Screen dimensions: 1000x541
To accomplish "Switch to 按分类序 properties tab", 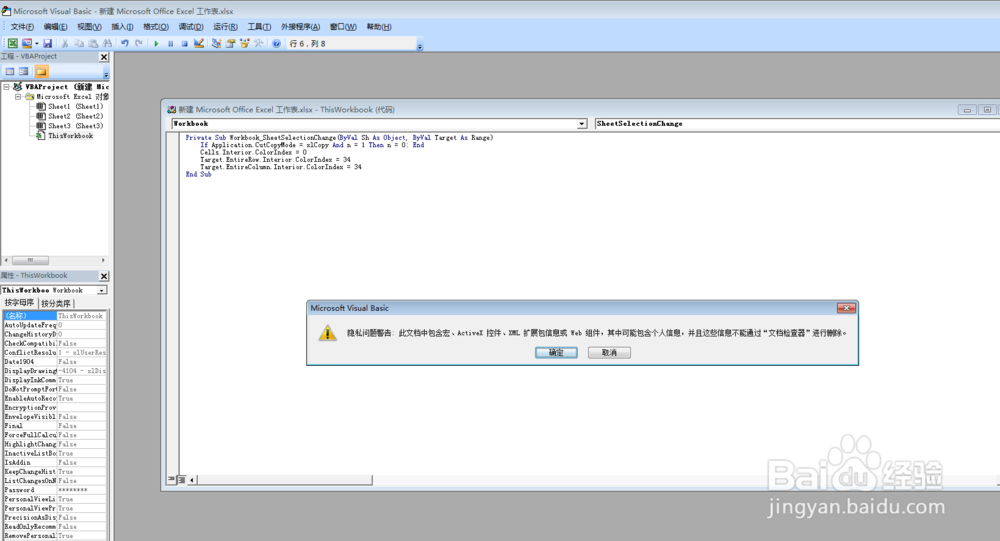I will [x=56, y=304].
